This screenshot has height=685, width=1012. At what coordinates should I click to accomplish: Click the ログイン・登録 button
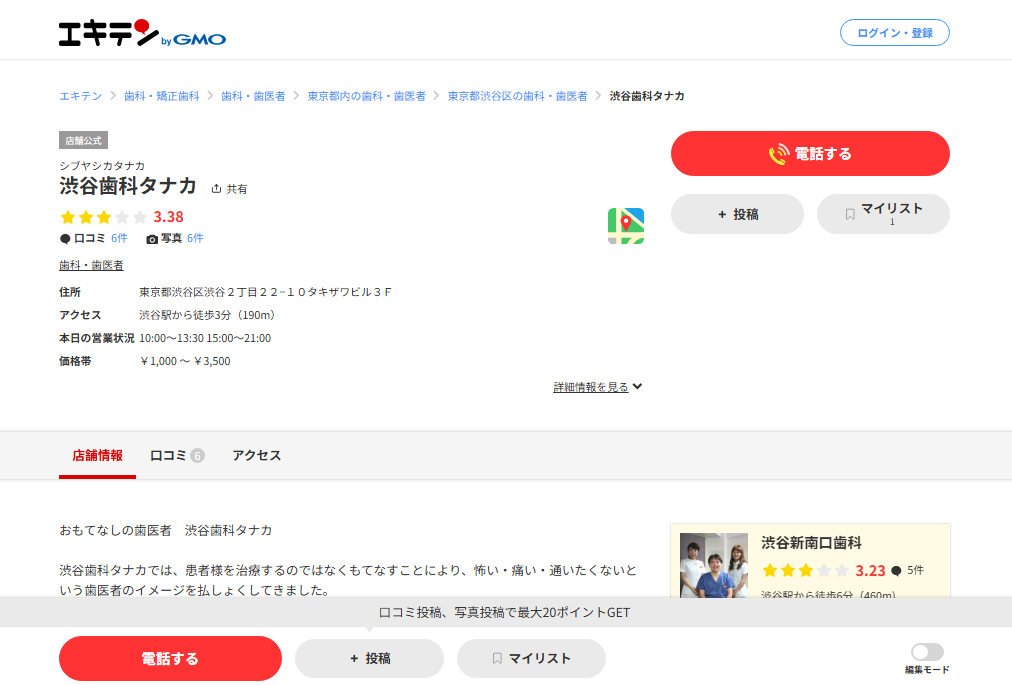click(x=895, y=33)
